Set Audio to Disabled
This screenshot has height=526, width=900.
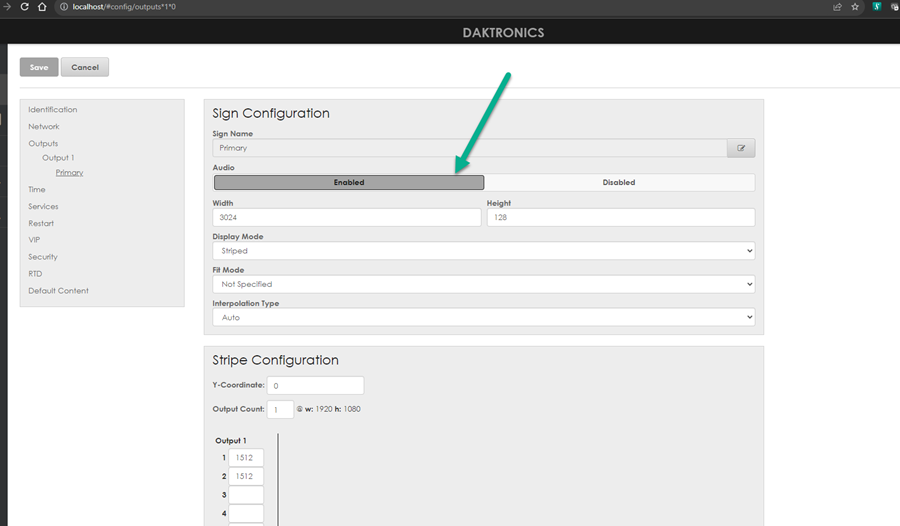(x=619, y=183)
